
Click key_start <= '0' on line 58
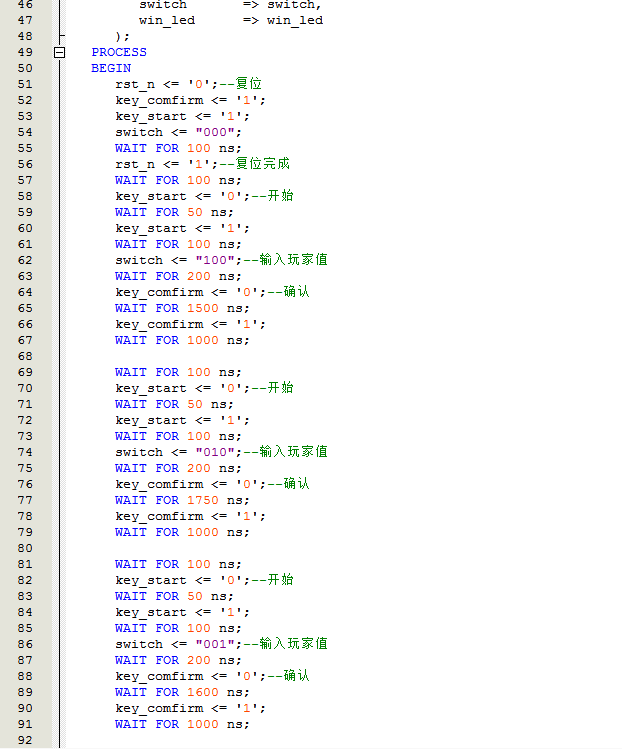click(182, 196)
